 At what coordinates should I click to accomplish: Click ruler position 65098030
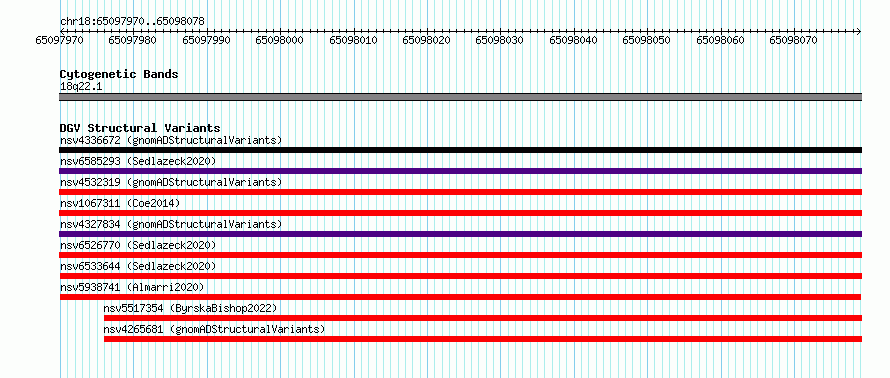tap(499, 40)
